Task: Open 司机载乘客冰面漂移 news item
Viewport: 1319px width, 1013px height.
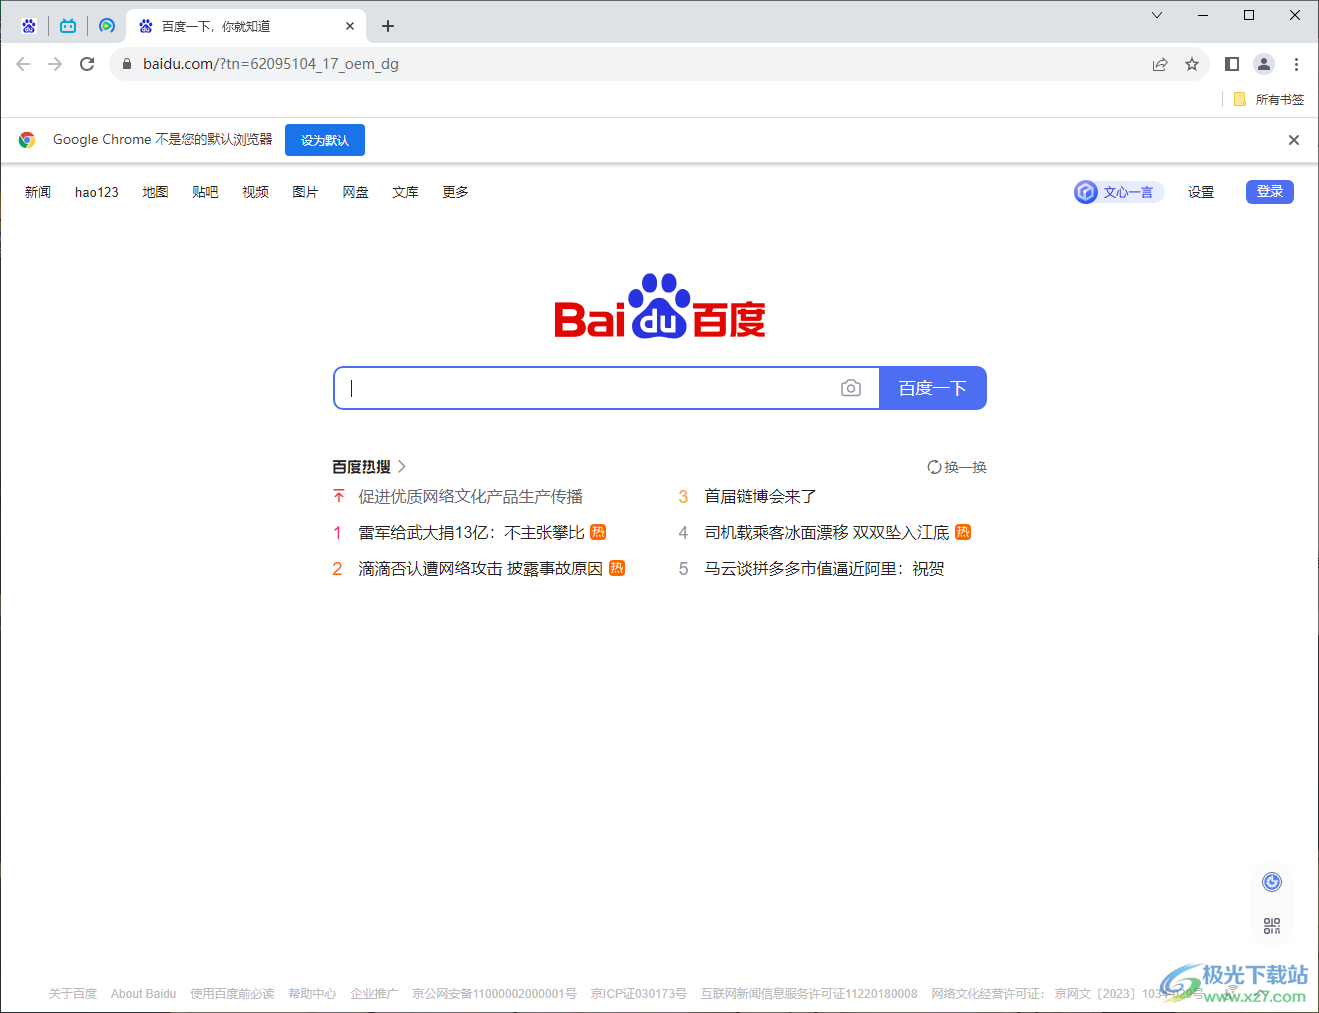Action: [x=826, y=533]
